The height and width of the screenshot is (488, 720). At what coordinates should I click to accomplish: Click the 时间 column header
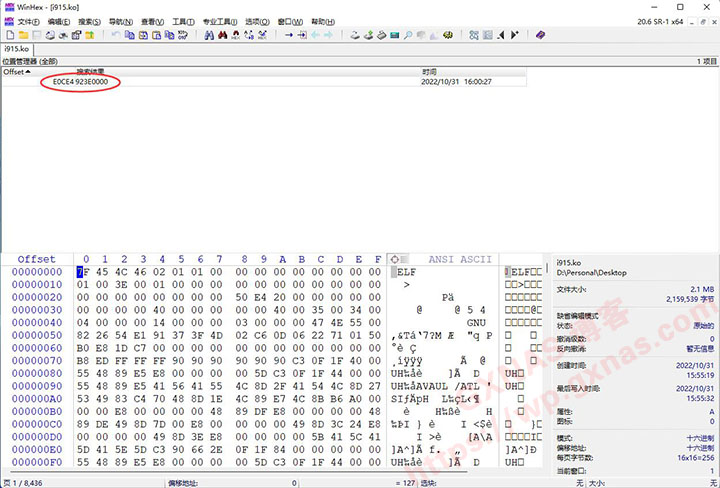429,72
